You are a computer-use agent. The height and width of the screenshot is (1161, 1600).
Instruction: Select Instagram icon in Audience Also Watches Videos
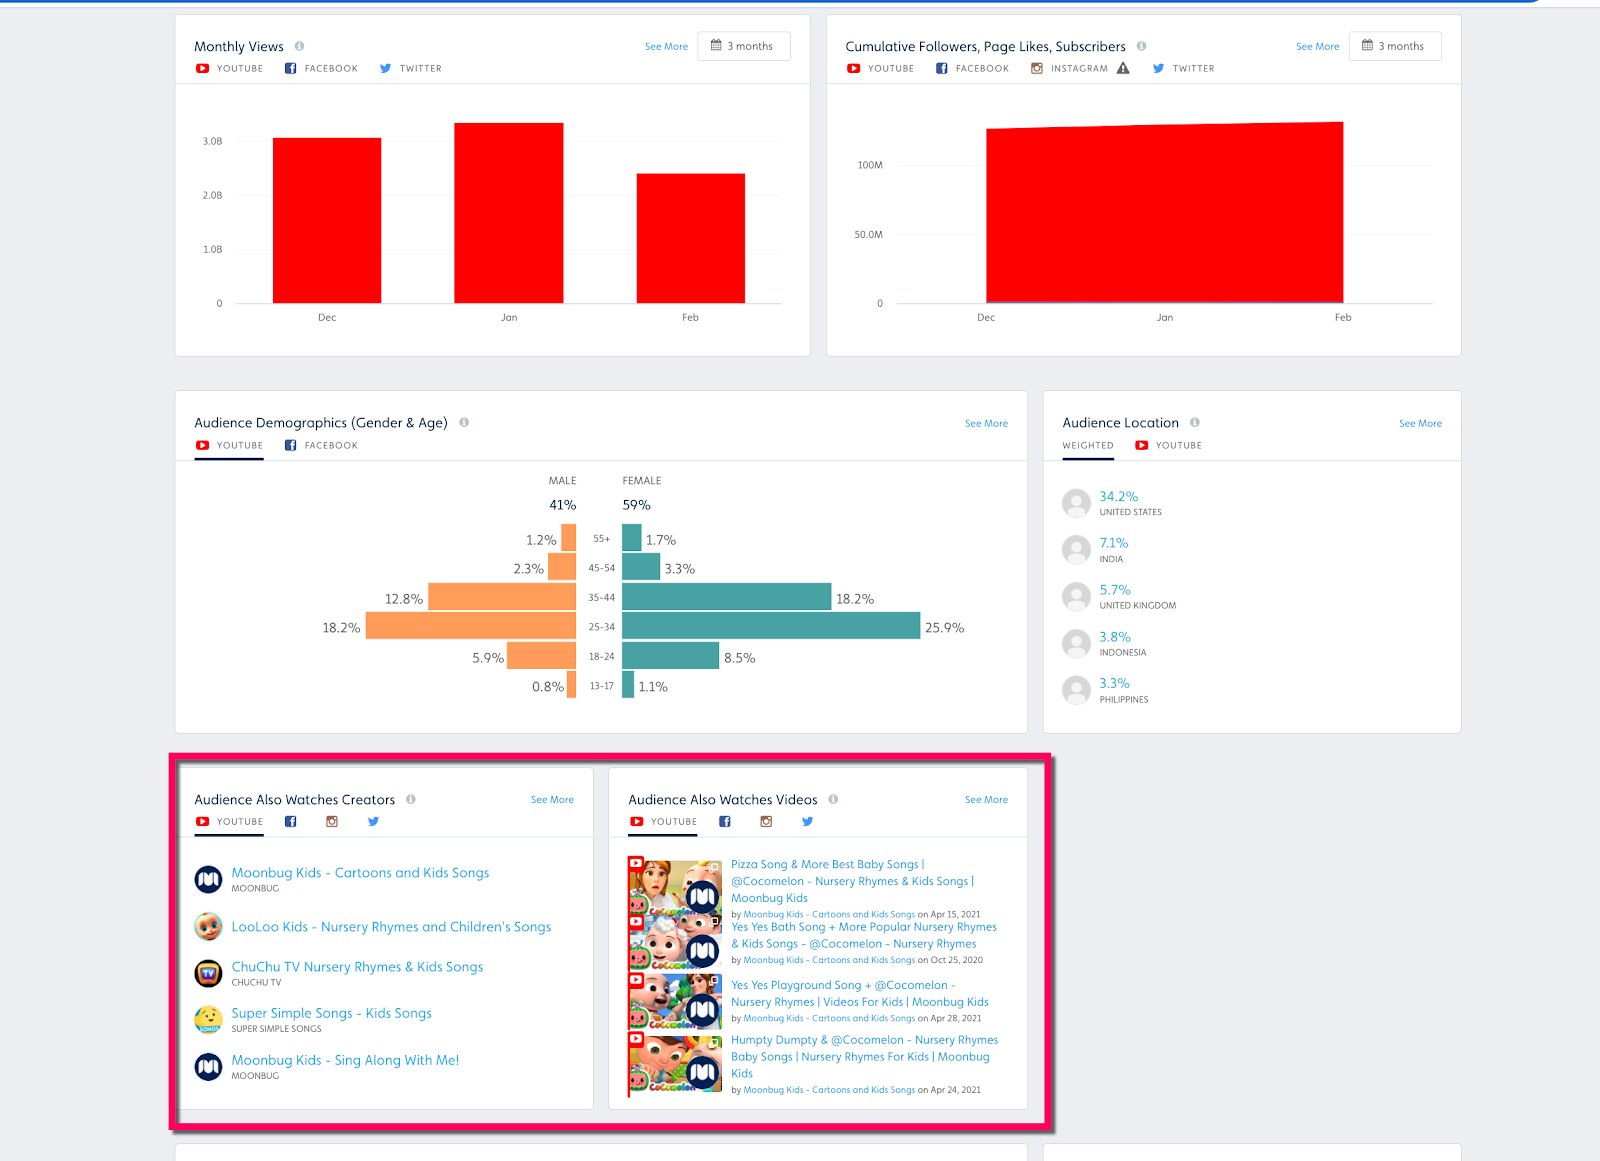[x=766, y=822]
